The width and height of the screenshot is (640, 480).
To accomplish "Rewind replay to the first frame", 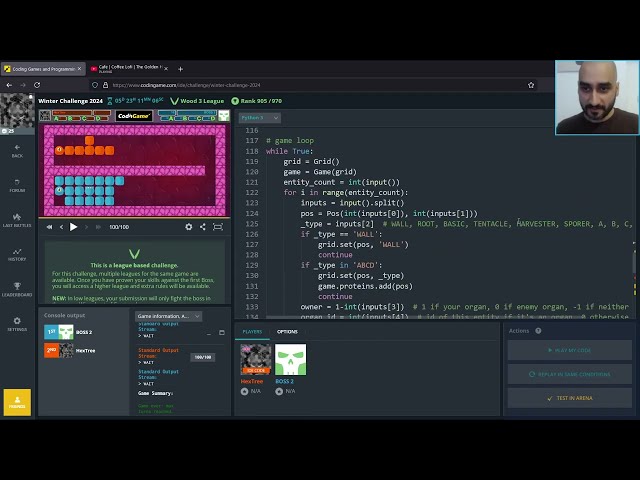I will click(x=49, y=227).
